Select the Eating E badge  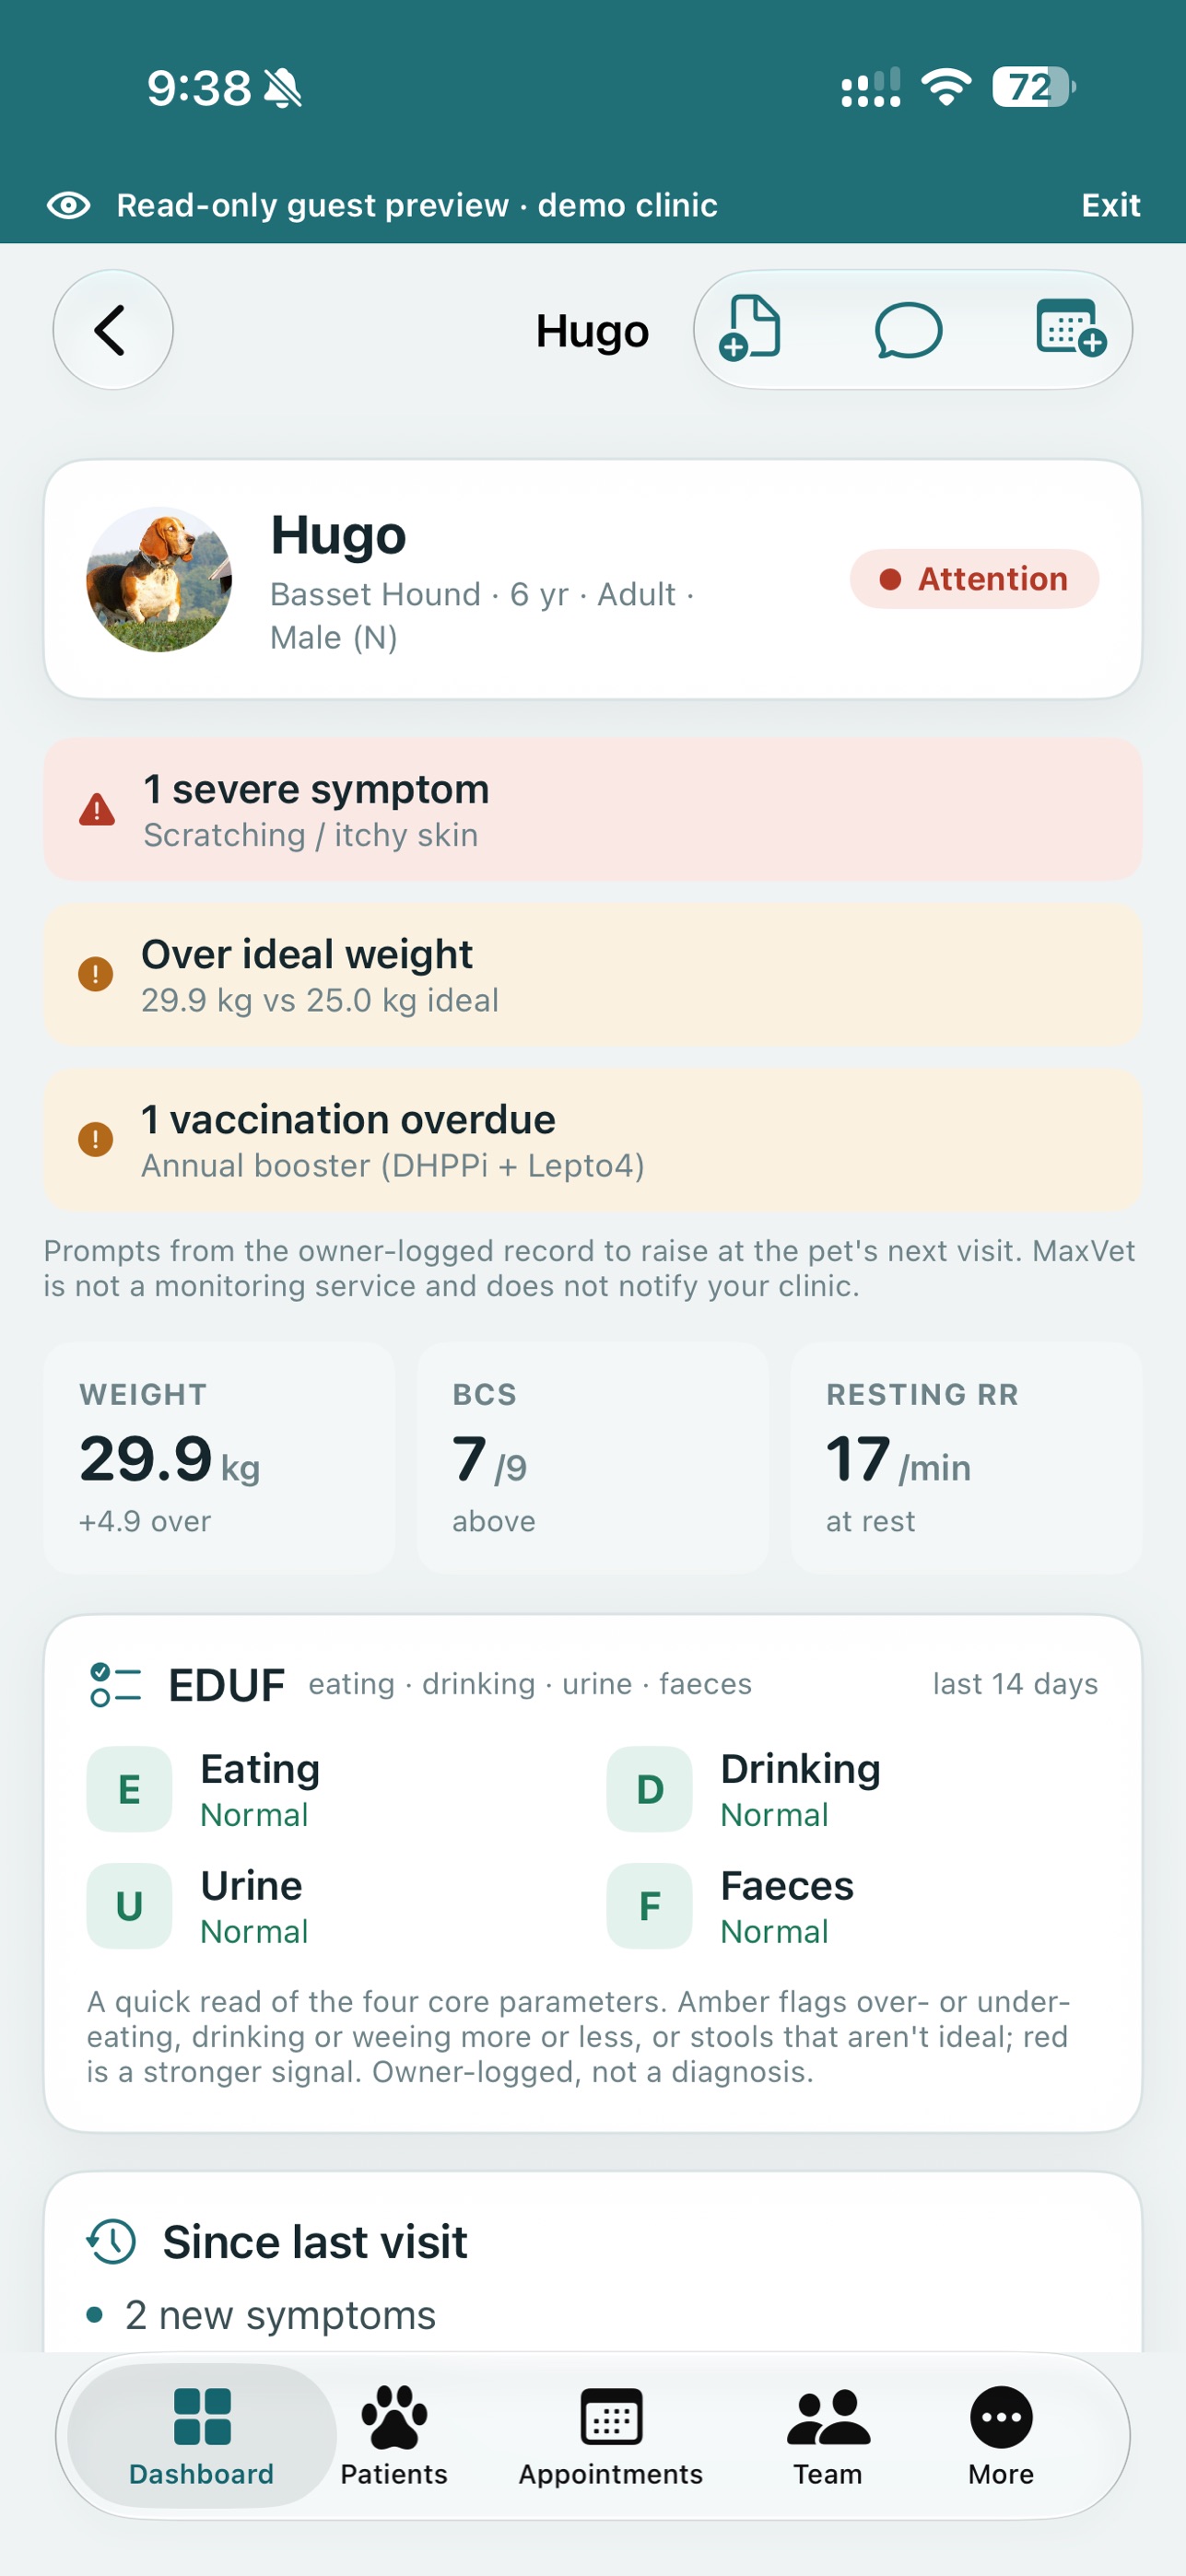tap(129, 1789)
